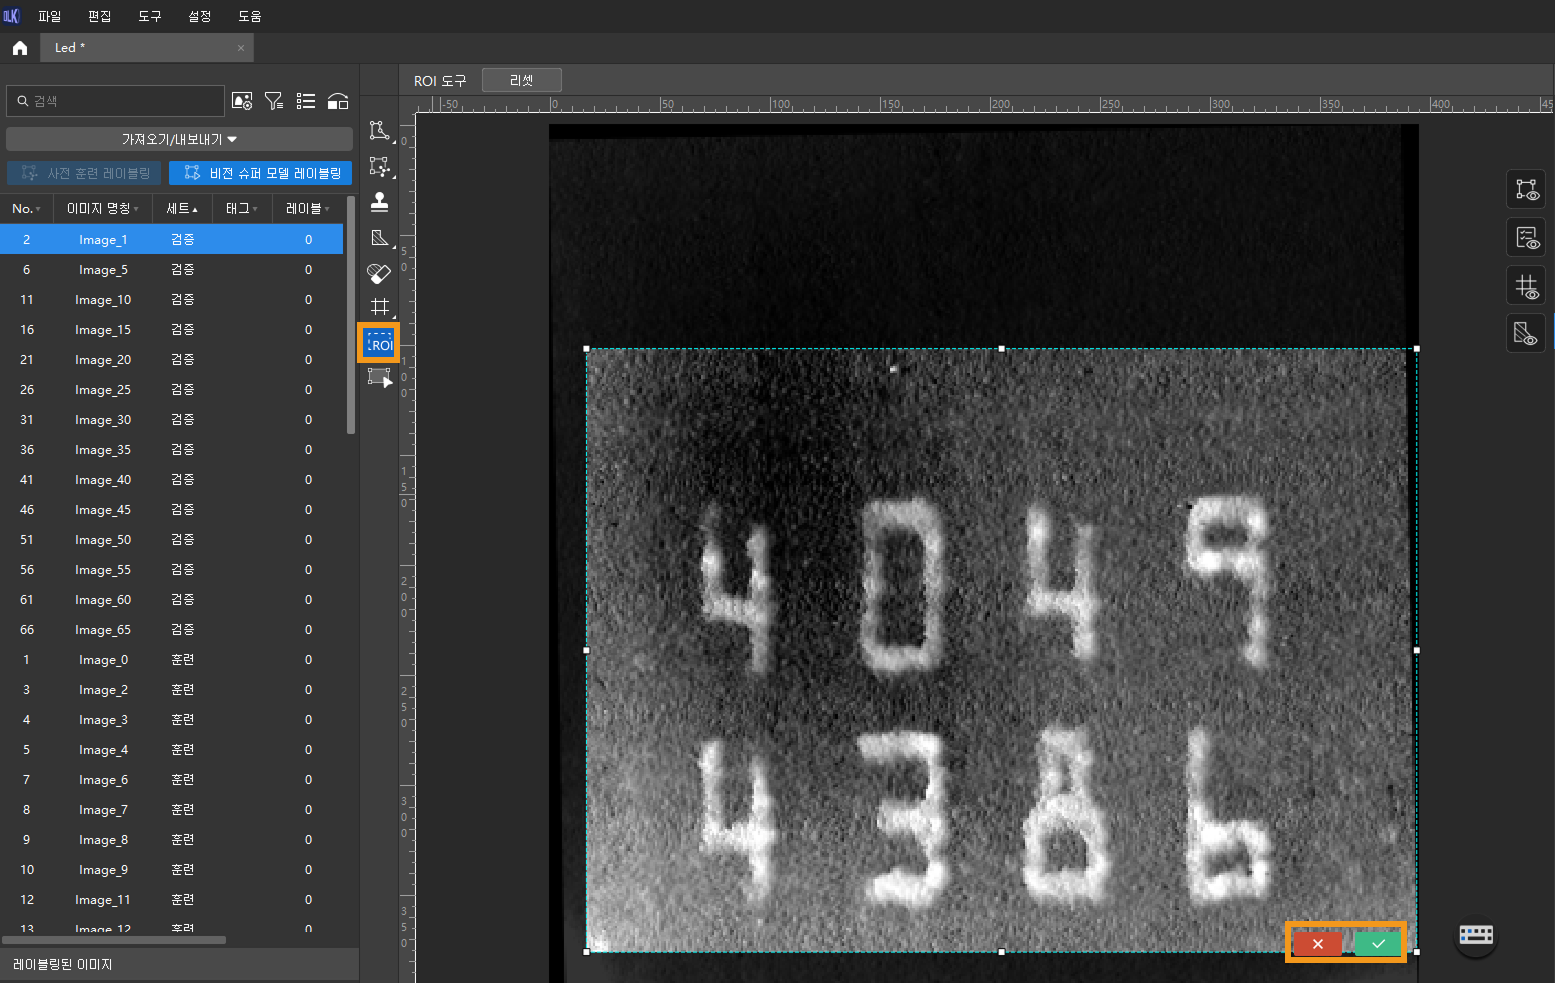Confirm ROI with green checkmark

pos(1378,943)
